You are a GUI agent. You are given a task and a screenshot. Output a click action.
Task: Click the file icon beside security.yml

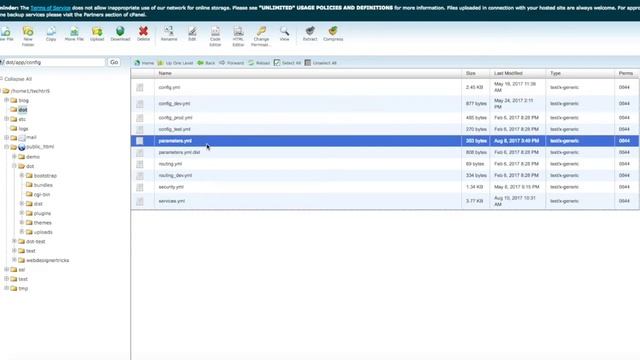pos(140,187)
